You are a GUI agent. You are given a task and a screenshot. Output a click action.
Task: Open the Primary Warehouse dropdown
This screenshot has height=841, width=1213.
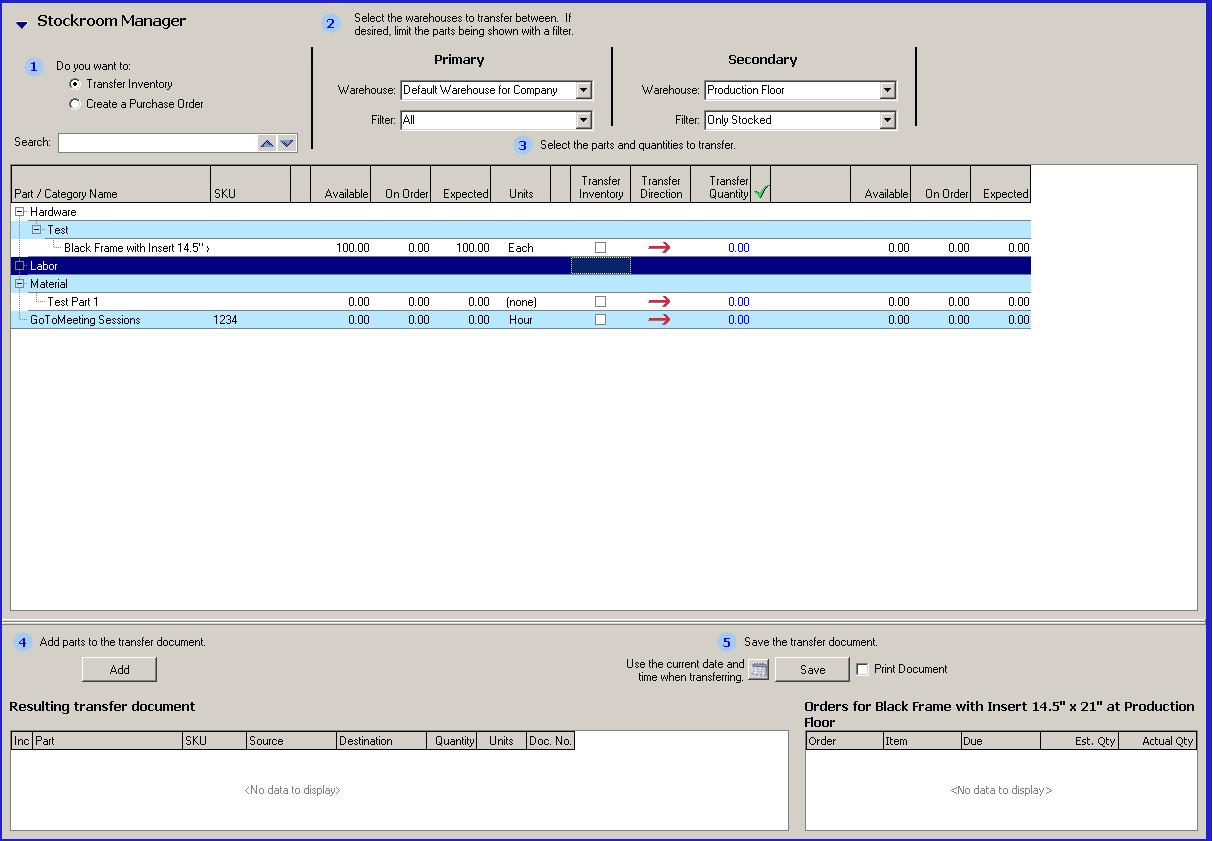(x=584, y=90)
